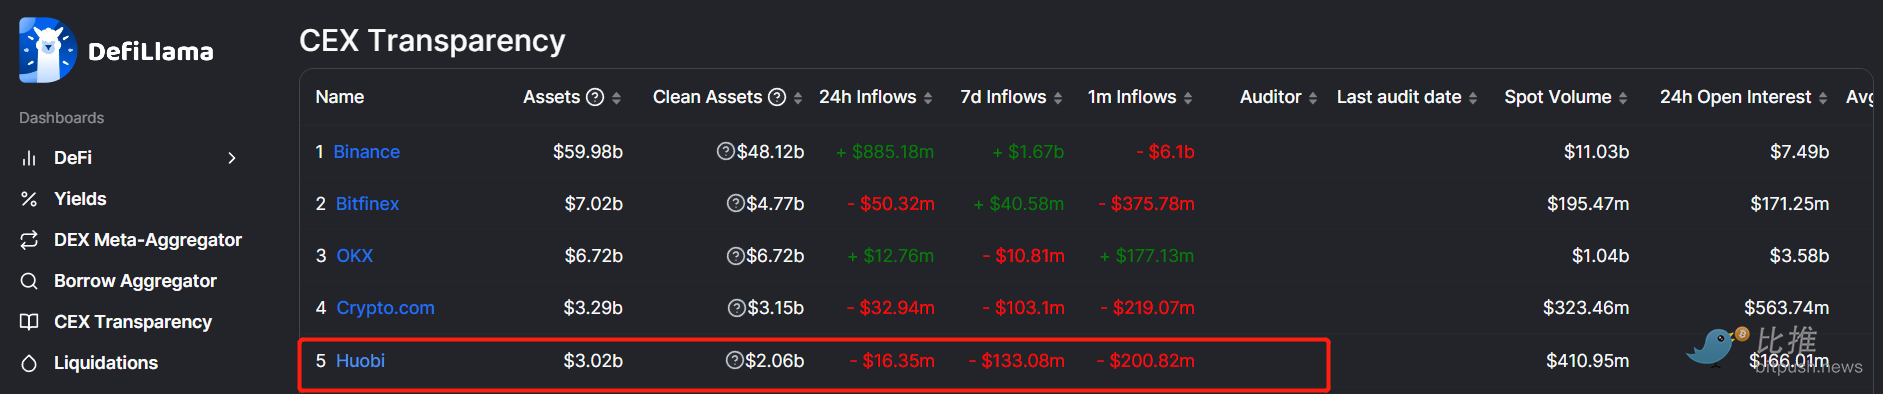
Task: Open the OKX exchange link
Action: [x=354, y=256]
